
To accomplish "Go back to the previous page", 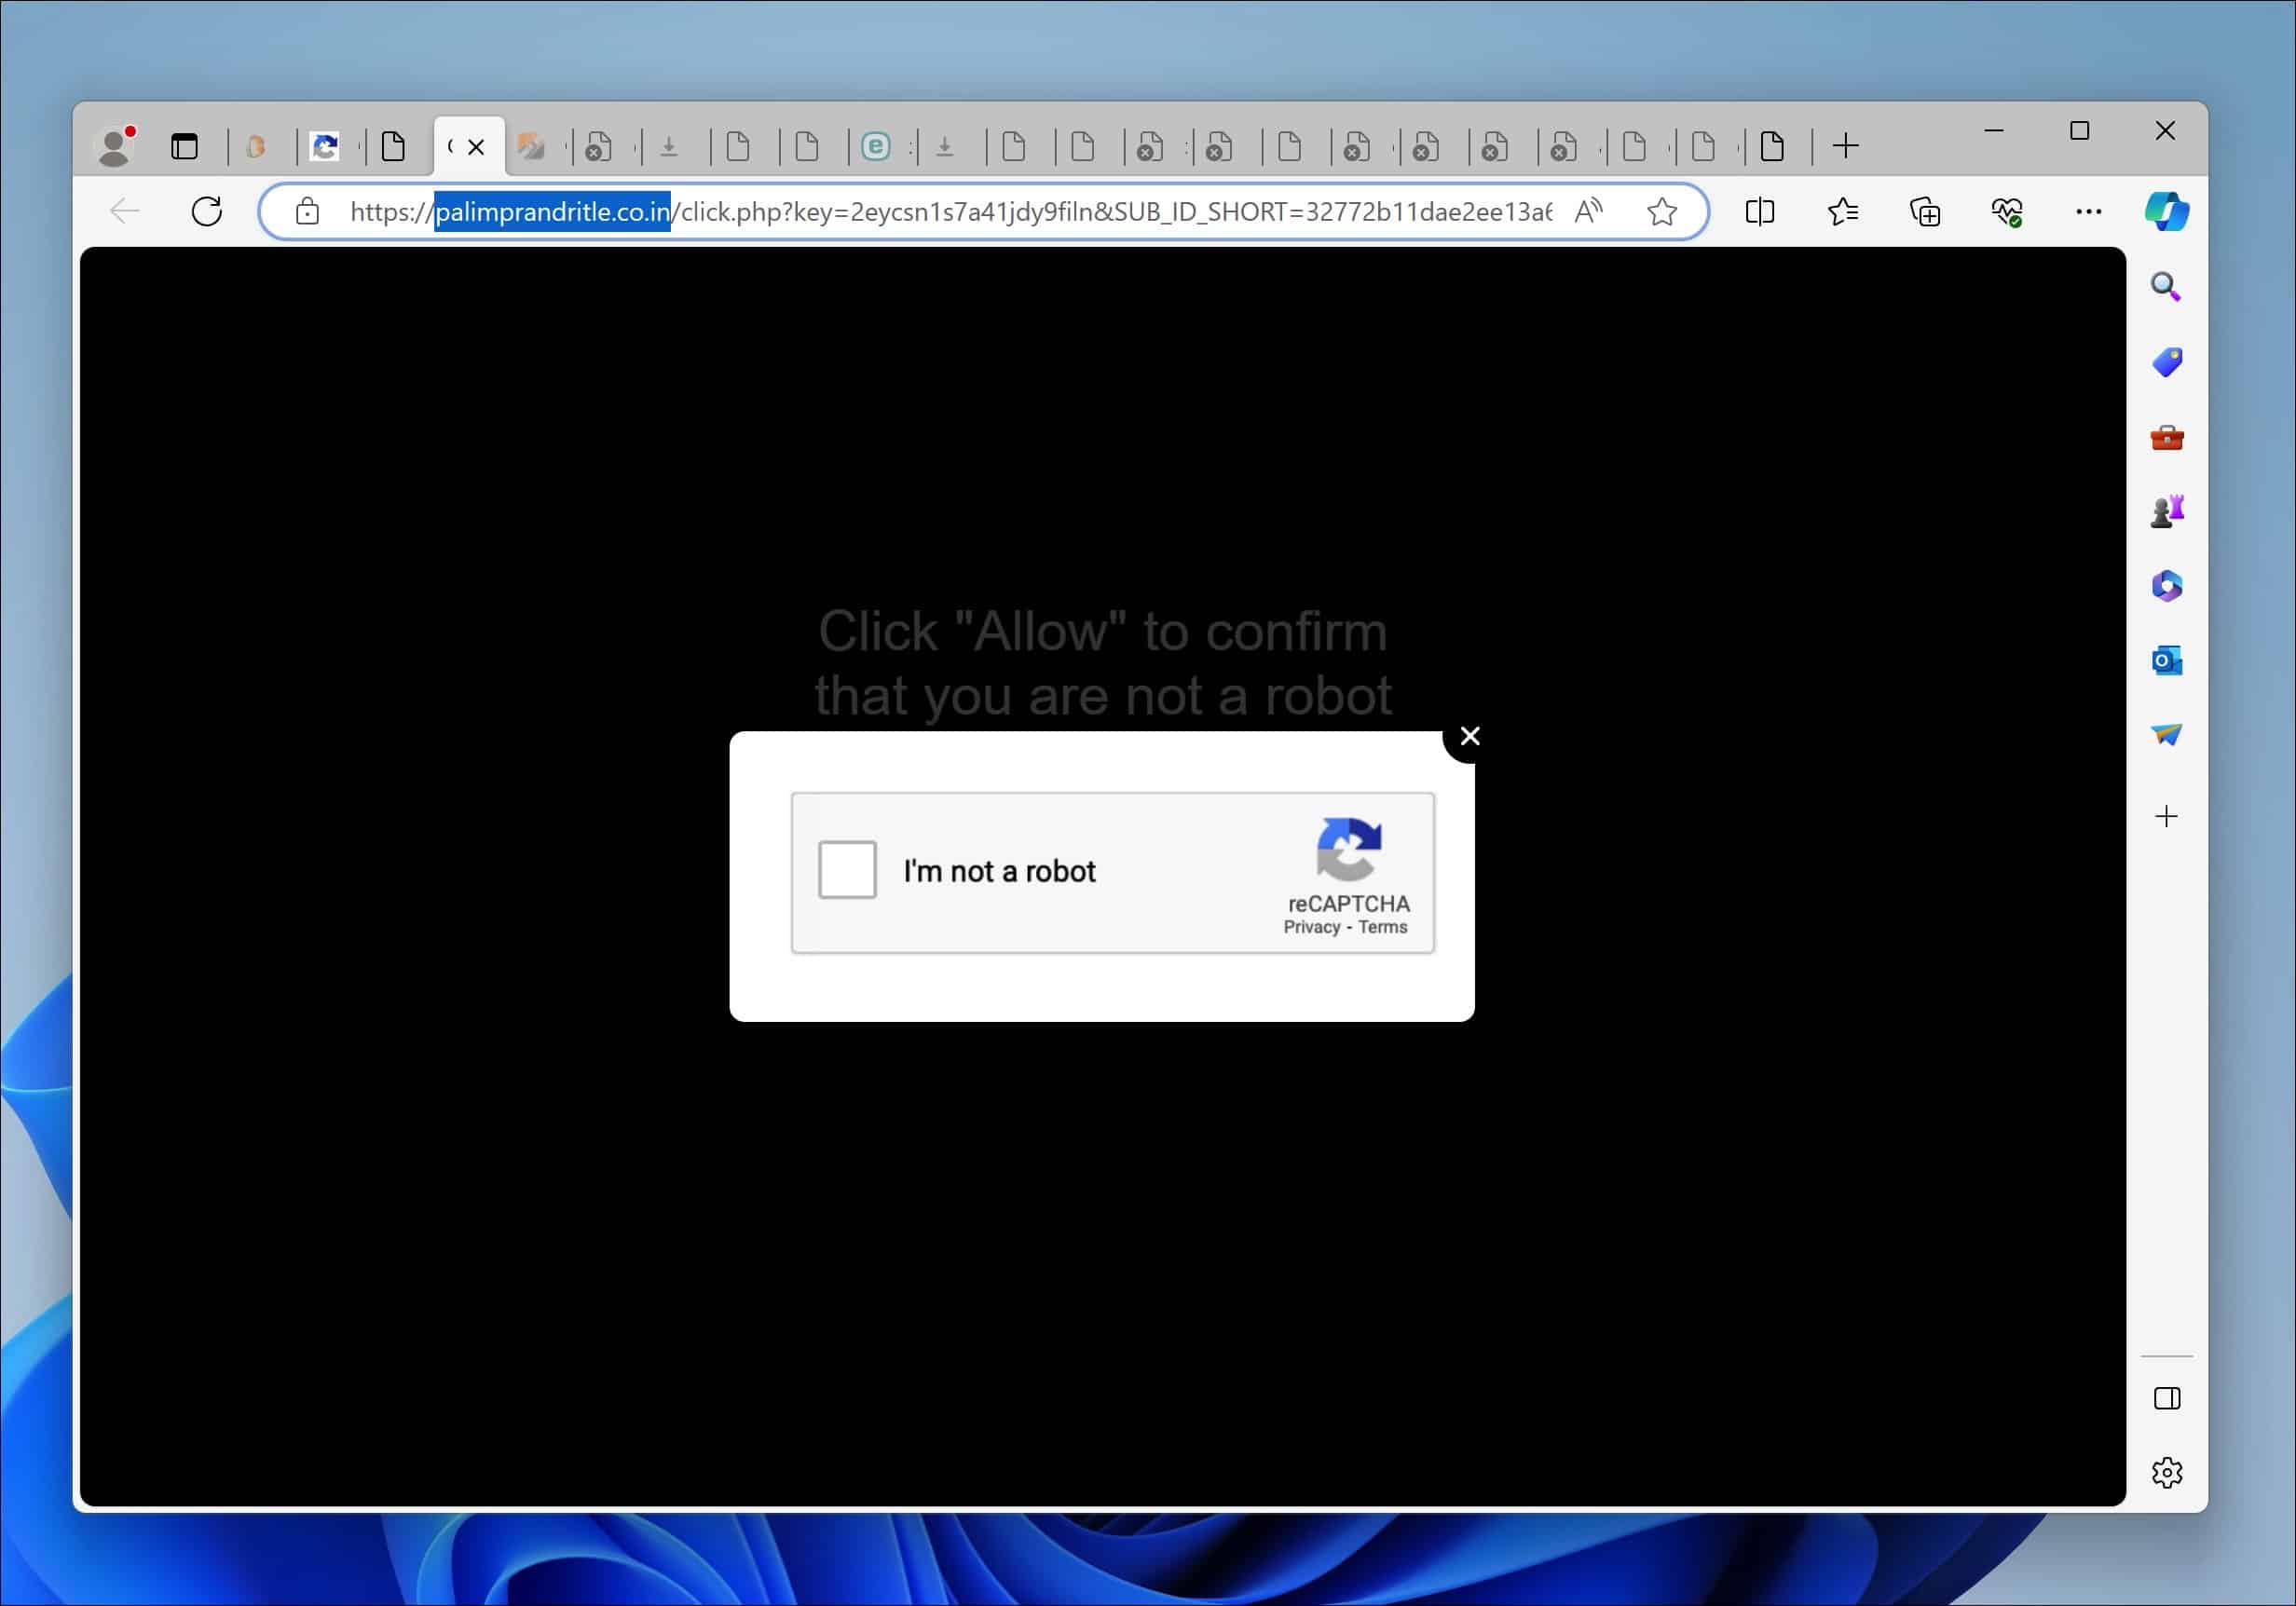I will click(x=125, y=212).
